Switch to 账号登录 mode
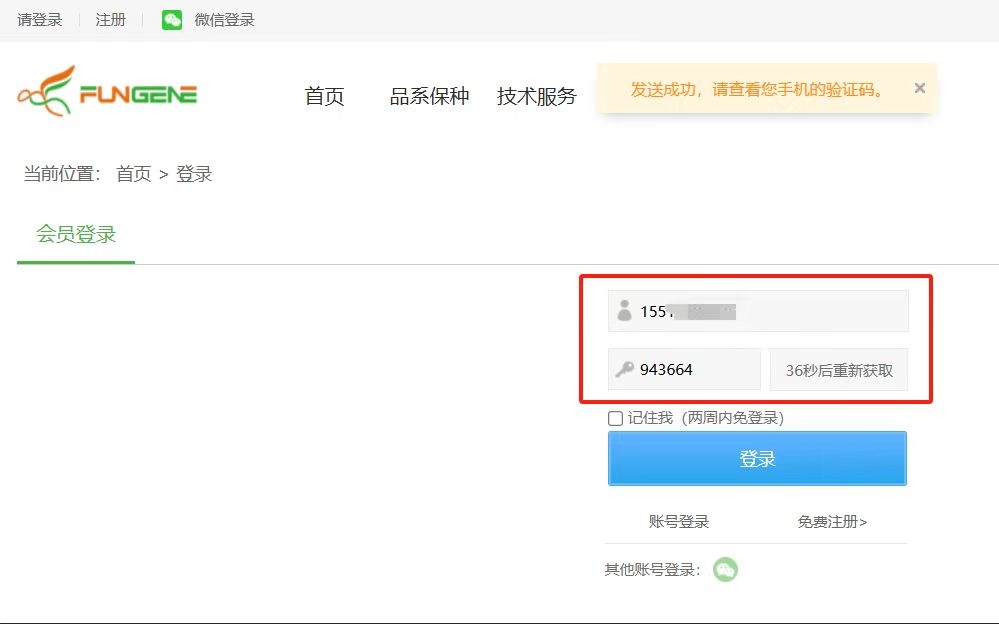Image resolution: width=999 pixels, height=624 pixels. pyautogui.click(x=679, y=522)
